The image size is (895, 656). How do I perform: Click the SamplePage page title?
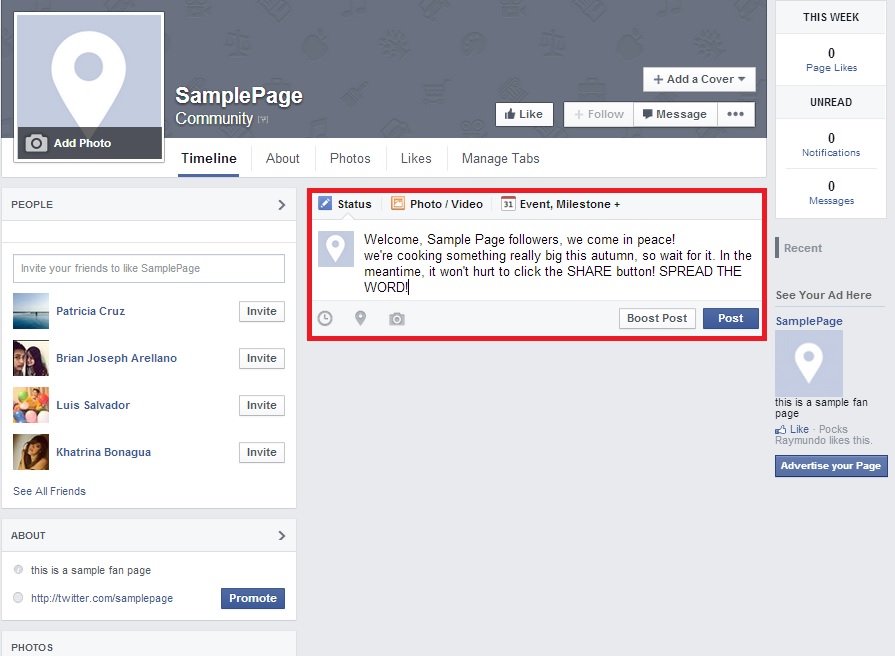(x=239, y=95)
